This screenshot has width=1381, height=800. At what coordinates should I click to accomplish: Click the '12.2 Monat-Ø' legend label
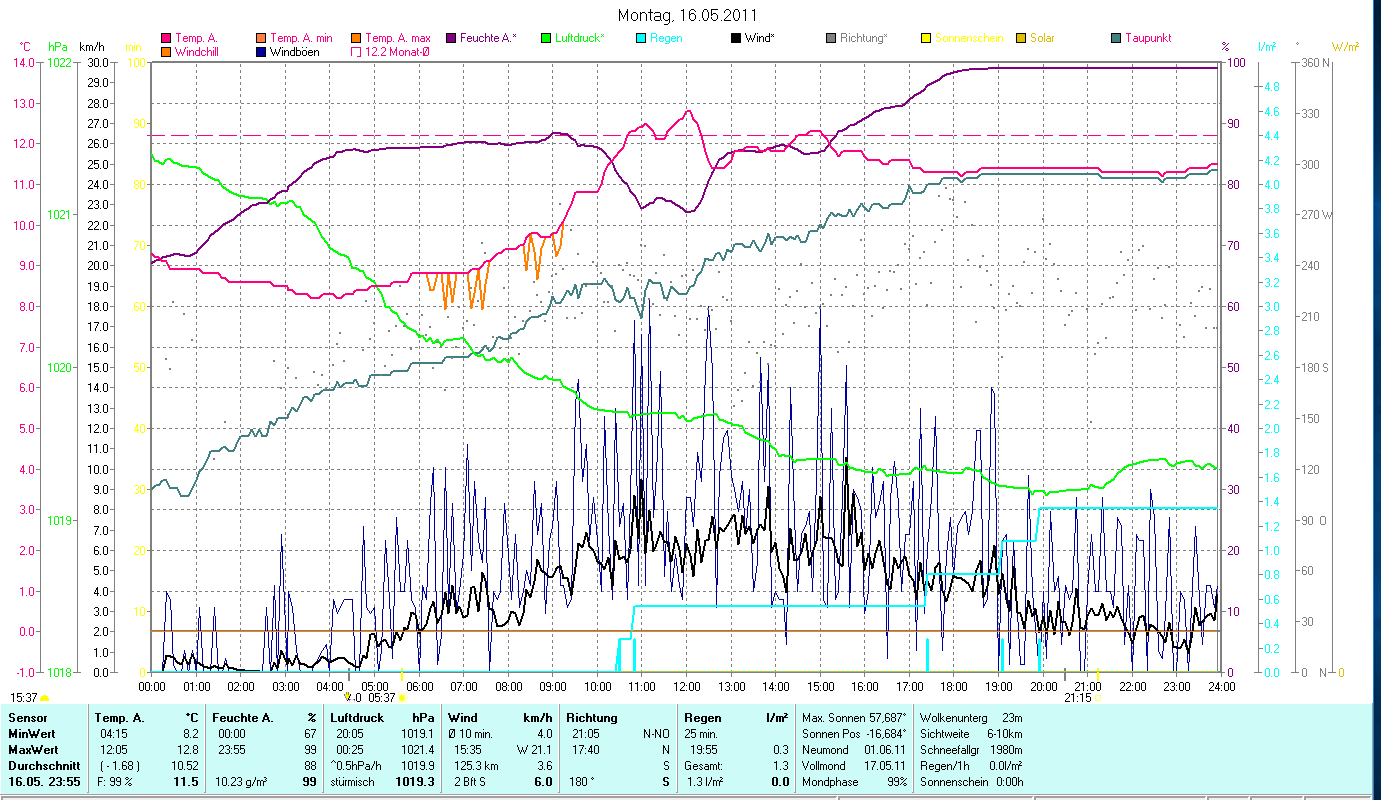pyautogui.click(x=398, y=51)
